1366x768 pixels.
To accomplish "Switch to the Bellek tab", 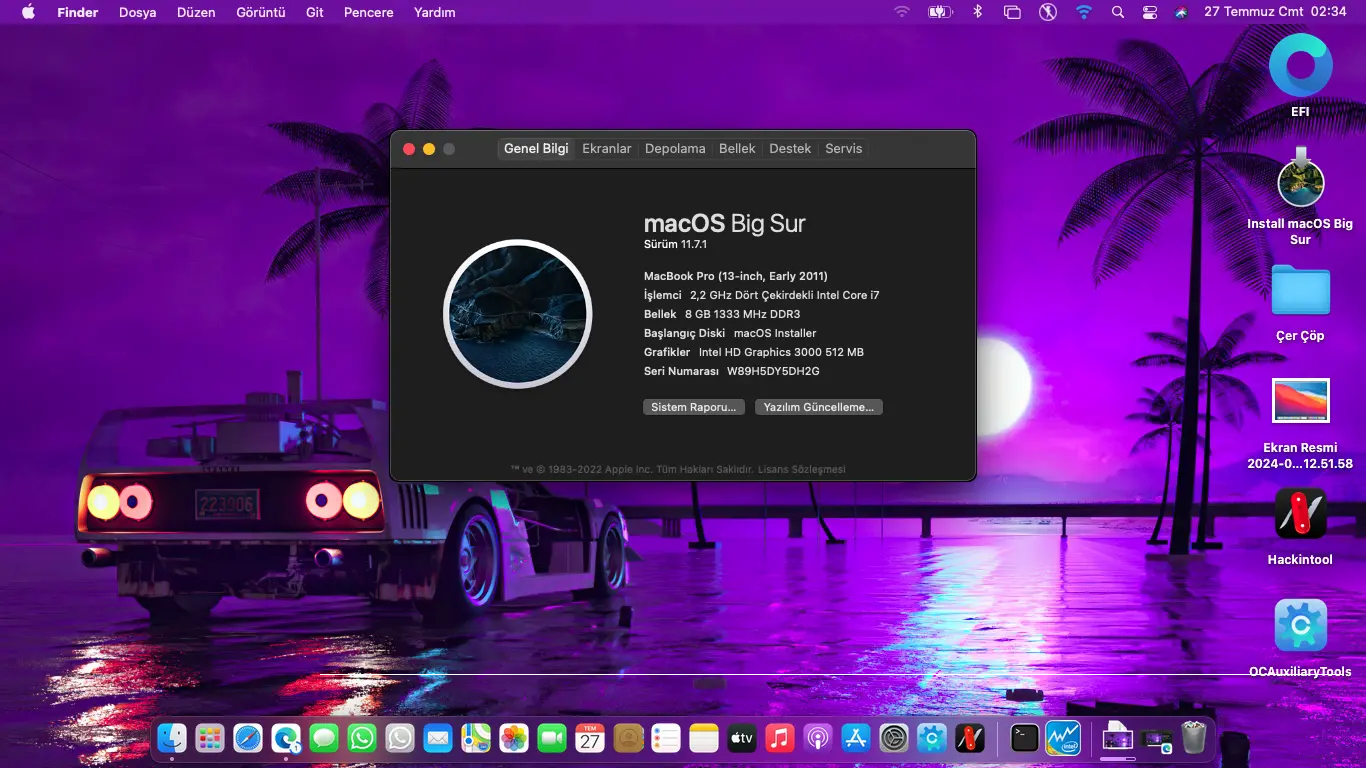I will pos(737,148).
